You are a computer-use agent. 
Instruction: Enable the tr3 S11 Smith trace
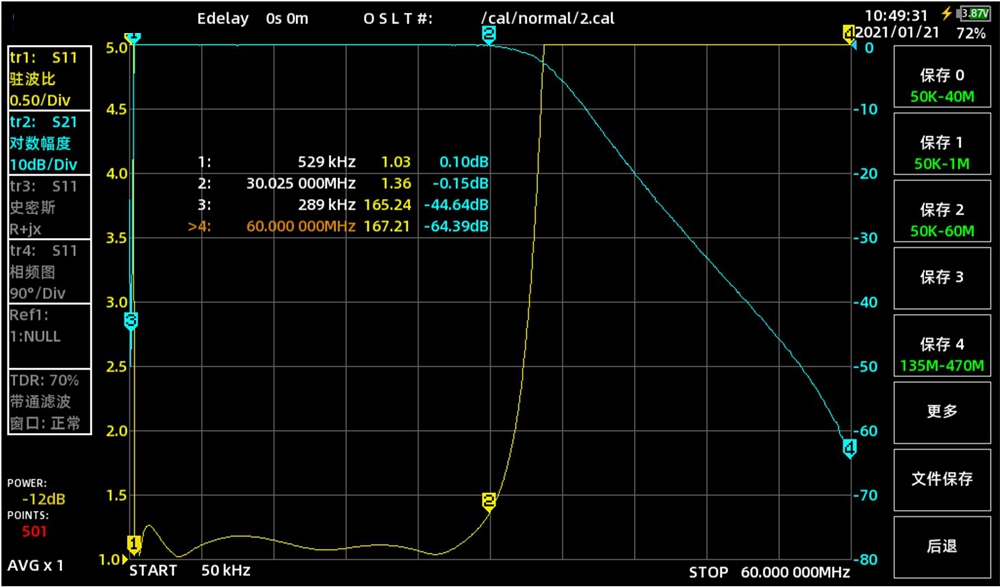pyautogui.click(x=49, y=207)
